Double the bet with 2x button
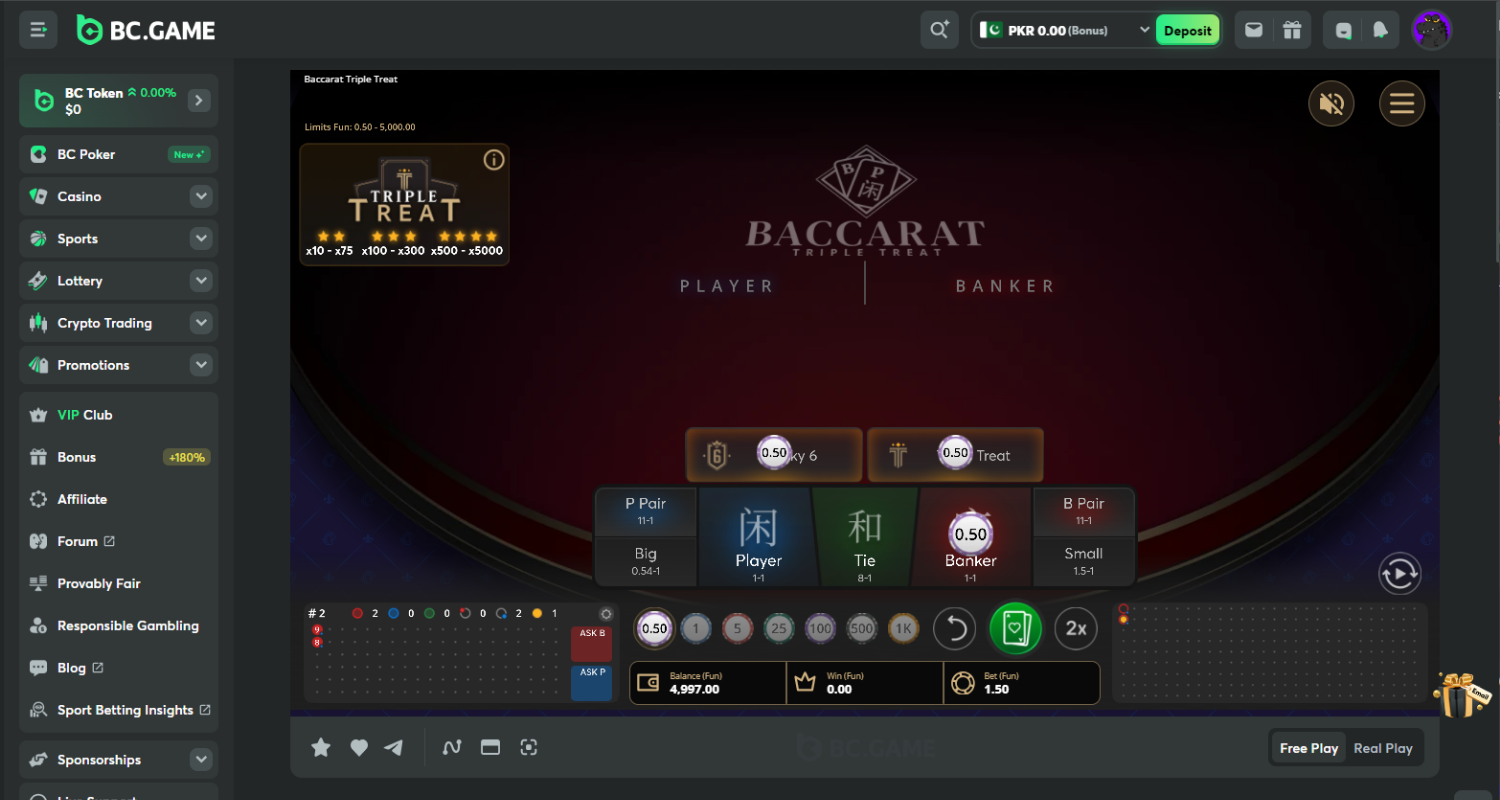The image size is (1500, 800). (x=1076, y=629)
